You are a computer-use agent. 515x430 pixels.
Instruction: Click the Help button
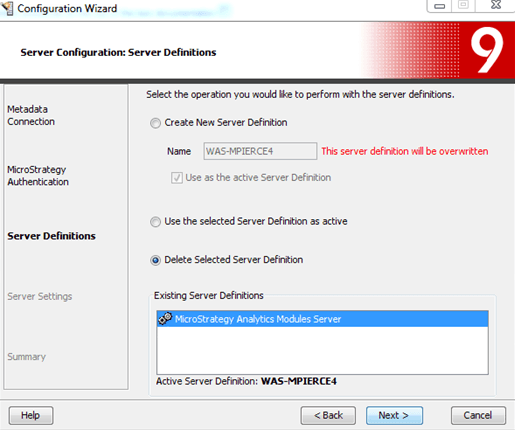tap(31, 415)
